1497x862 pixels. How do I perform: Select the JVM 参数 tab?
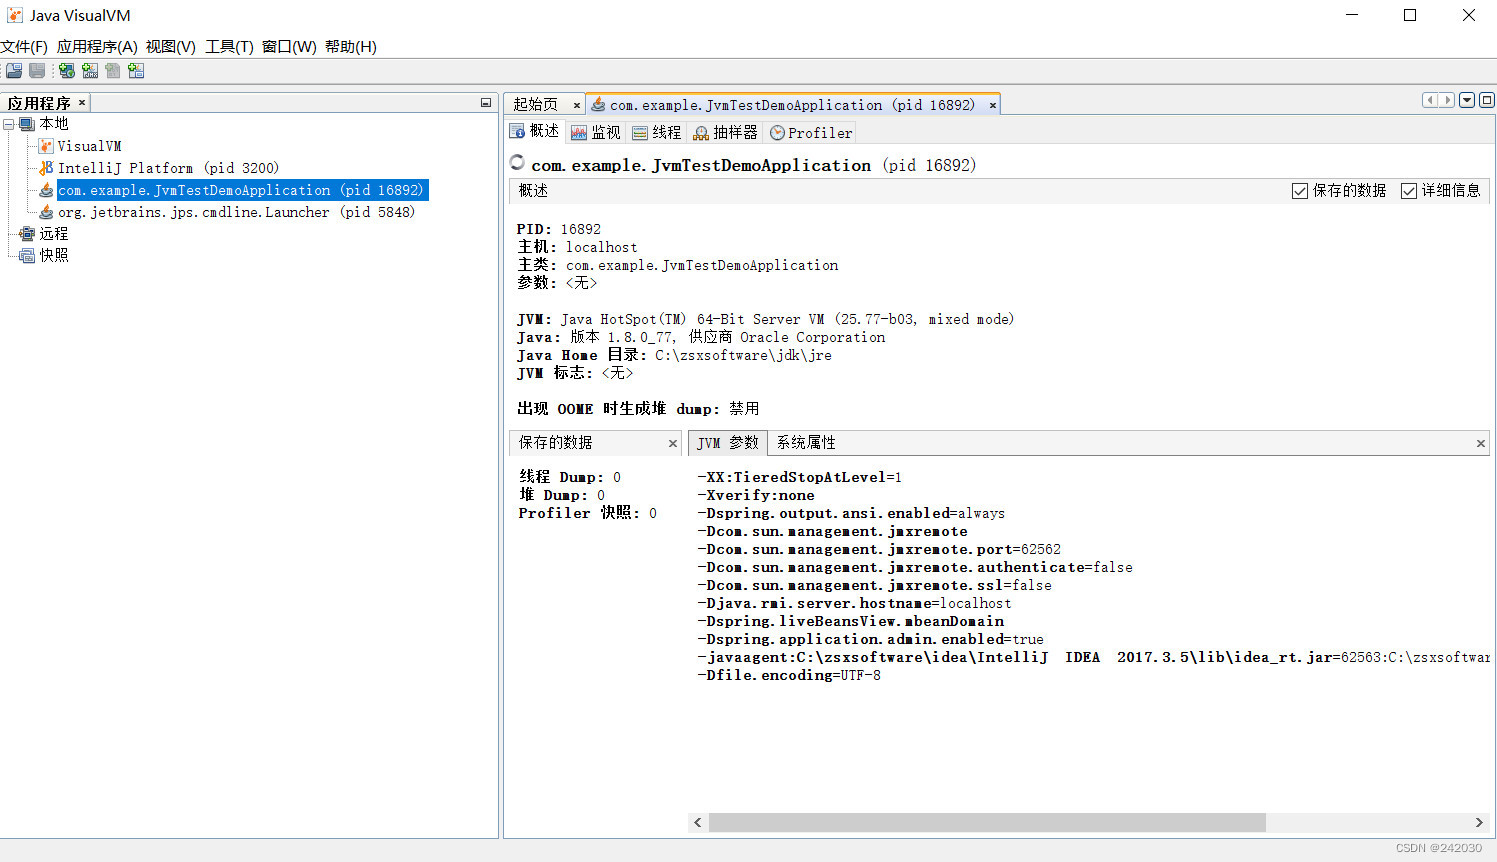[x=728, y=443]
